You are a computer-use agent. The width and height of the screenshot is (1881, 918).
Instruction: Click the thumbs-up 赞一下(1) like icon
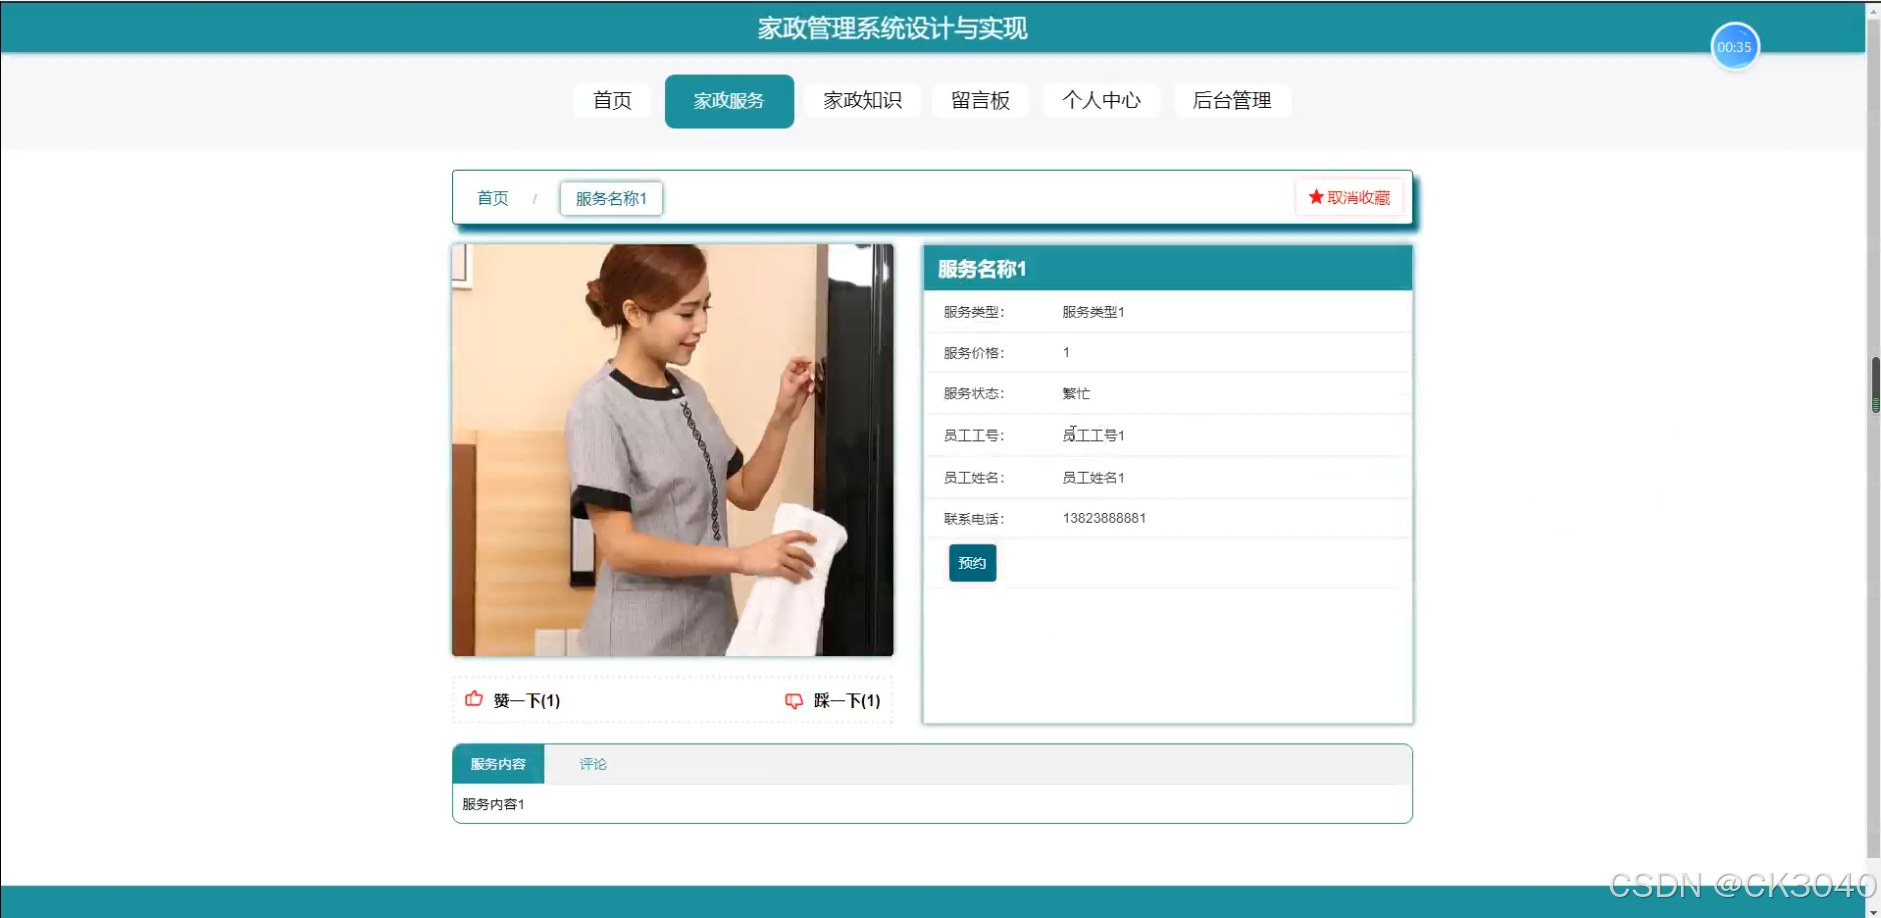pyautogui.click(x=473, y=700)
